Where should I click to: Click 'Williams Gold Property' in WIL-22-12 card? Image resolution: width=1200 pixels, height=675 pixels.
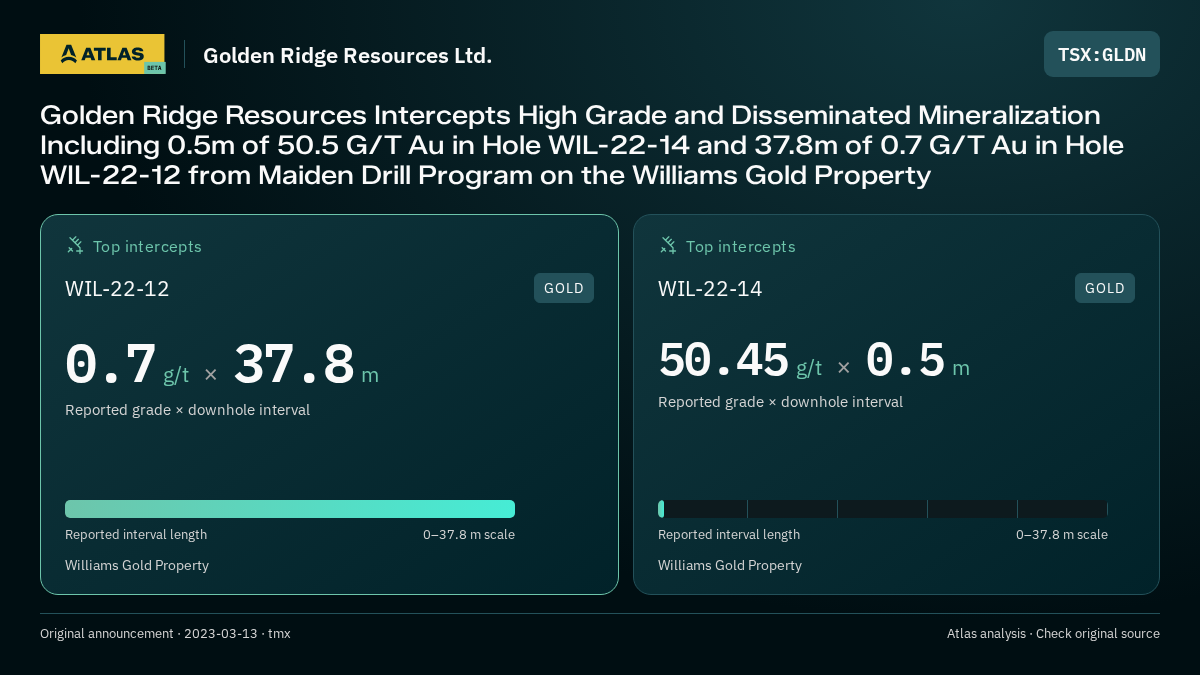click(137, 565)
